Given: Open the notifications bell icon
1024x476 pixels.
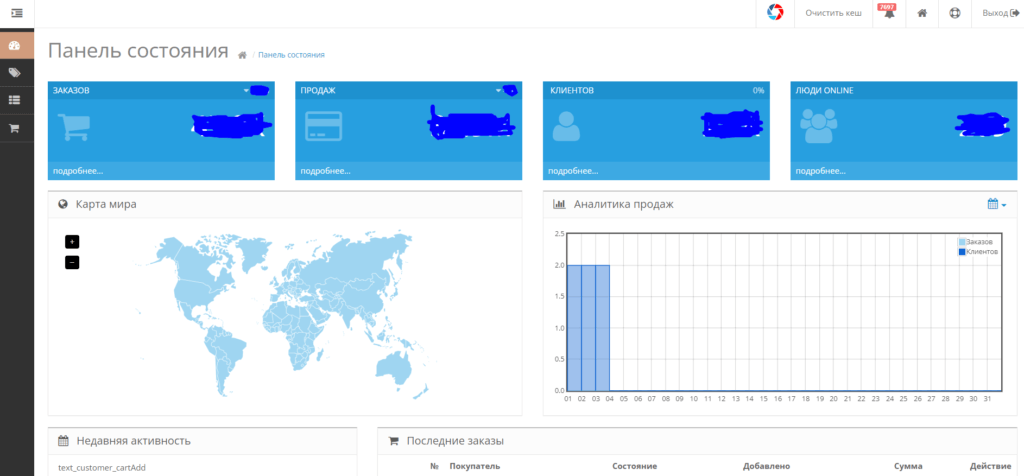Looking at the screenshot, I should pyautogui.click(x=888, y=12).
